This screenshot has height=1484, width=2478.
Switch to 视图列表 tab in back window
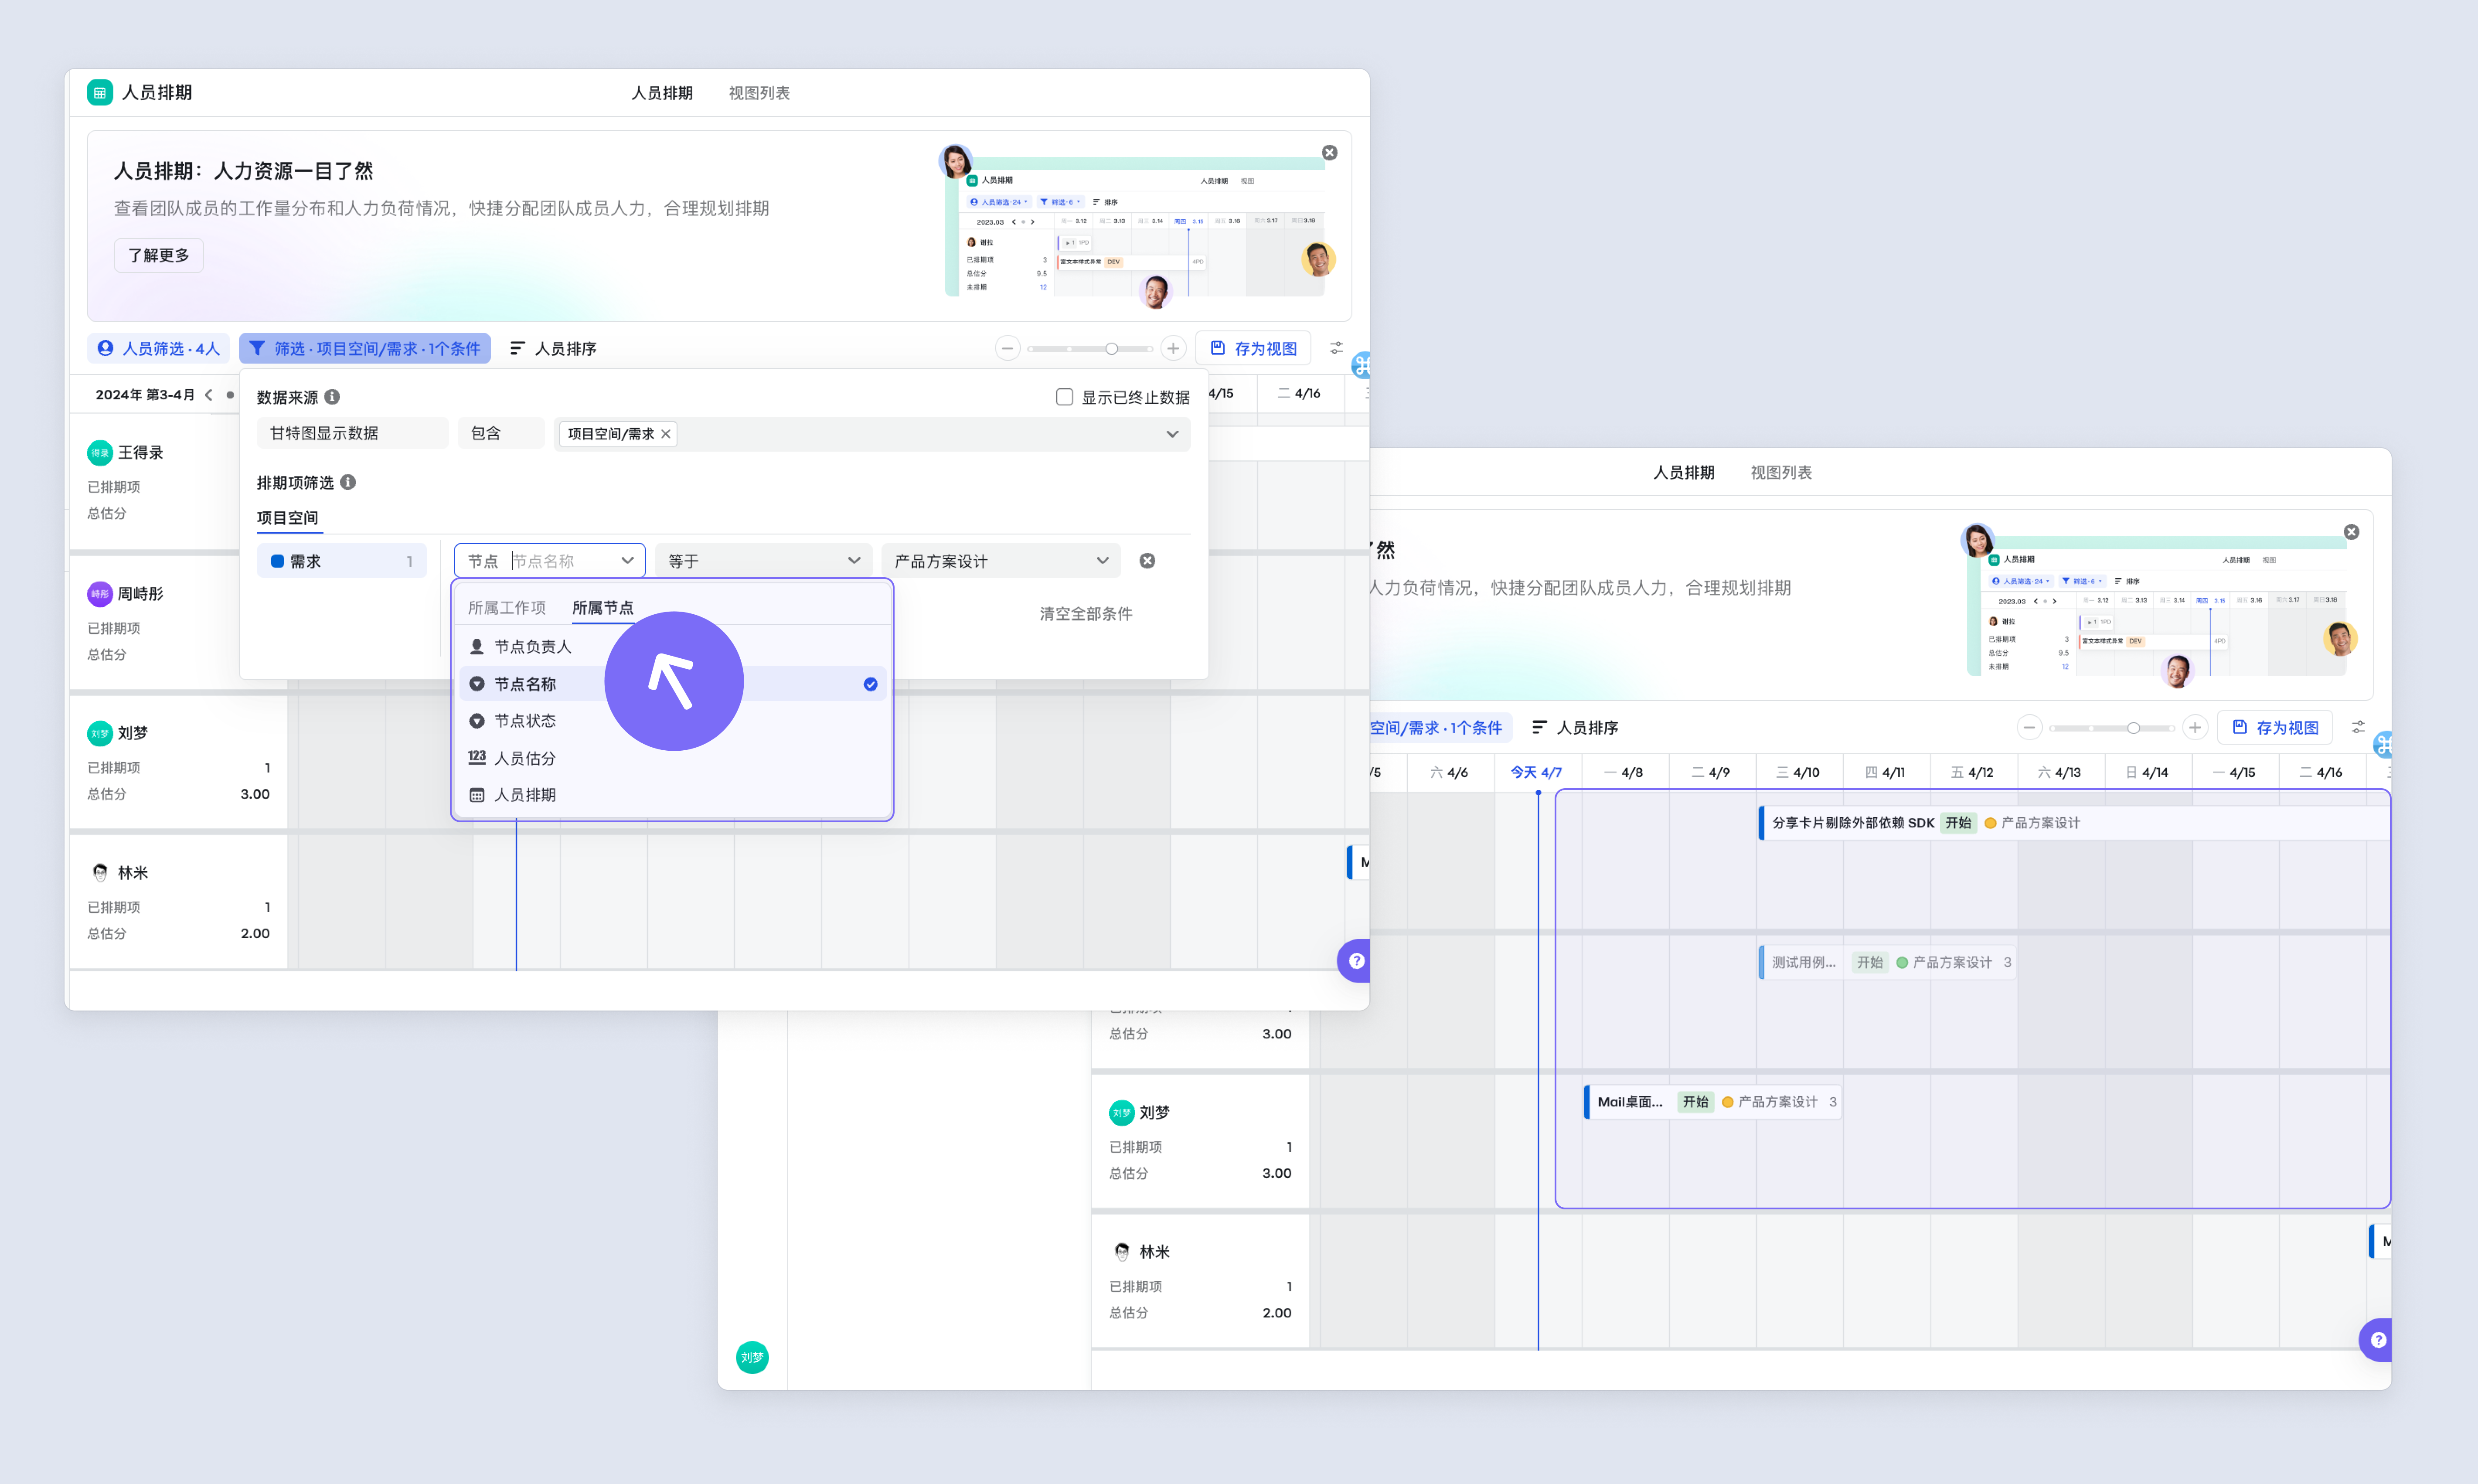[1781, 472]
